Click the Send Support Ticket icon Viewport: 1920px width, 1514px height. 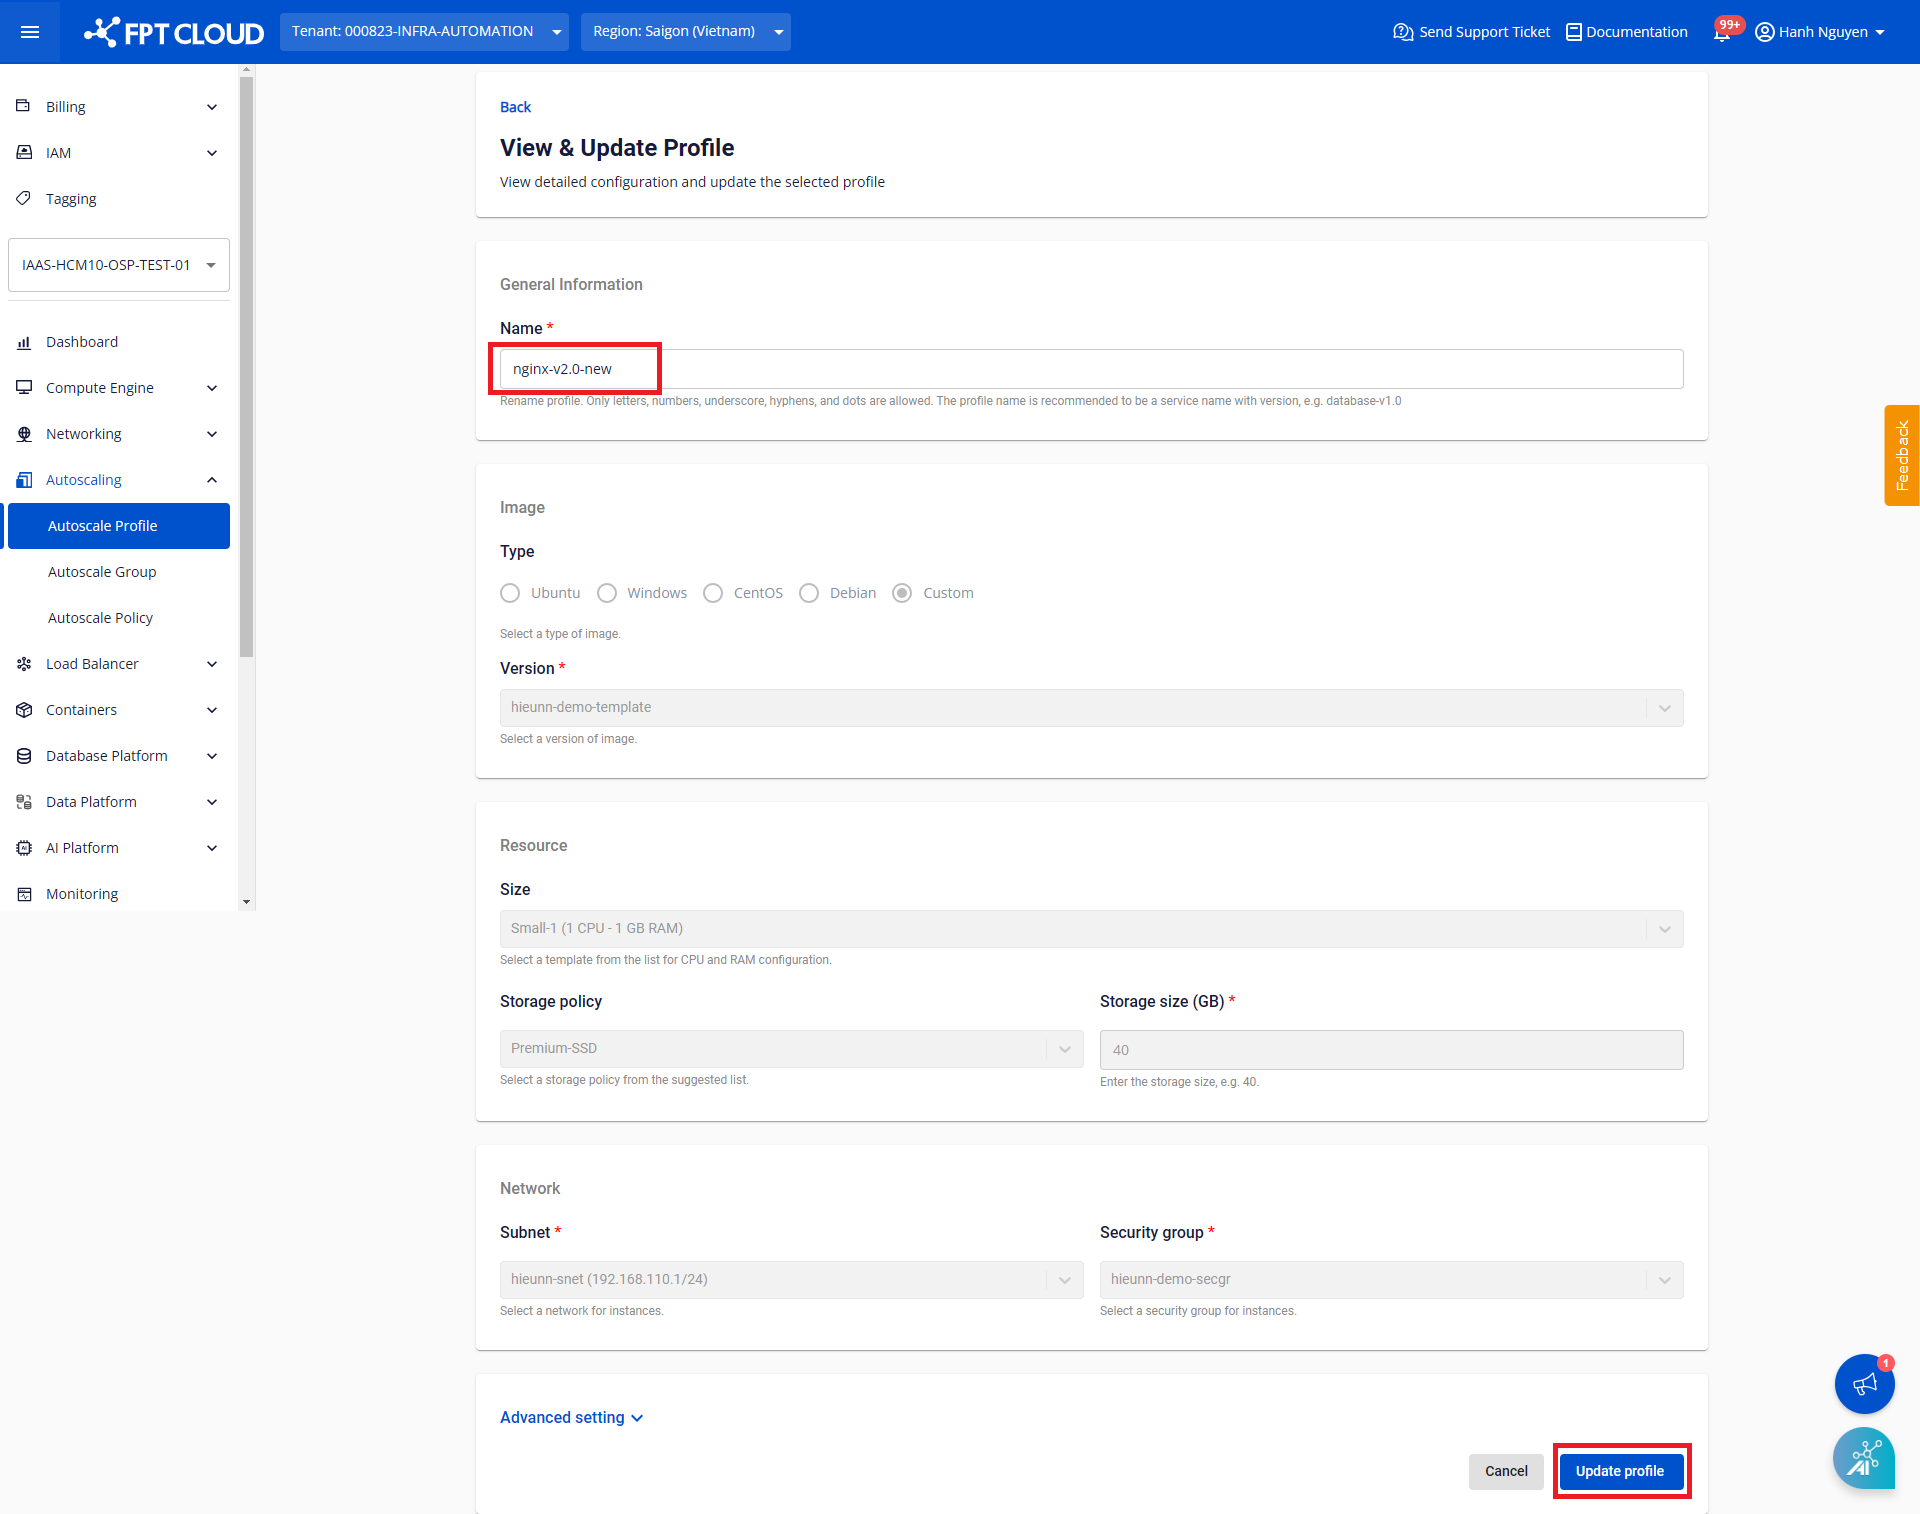[x=1403, y=32]
